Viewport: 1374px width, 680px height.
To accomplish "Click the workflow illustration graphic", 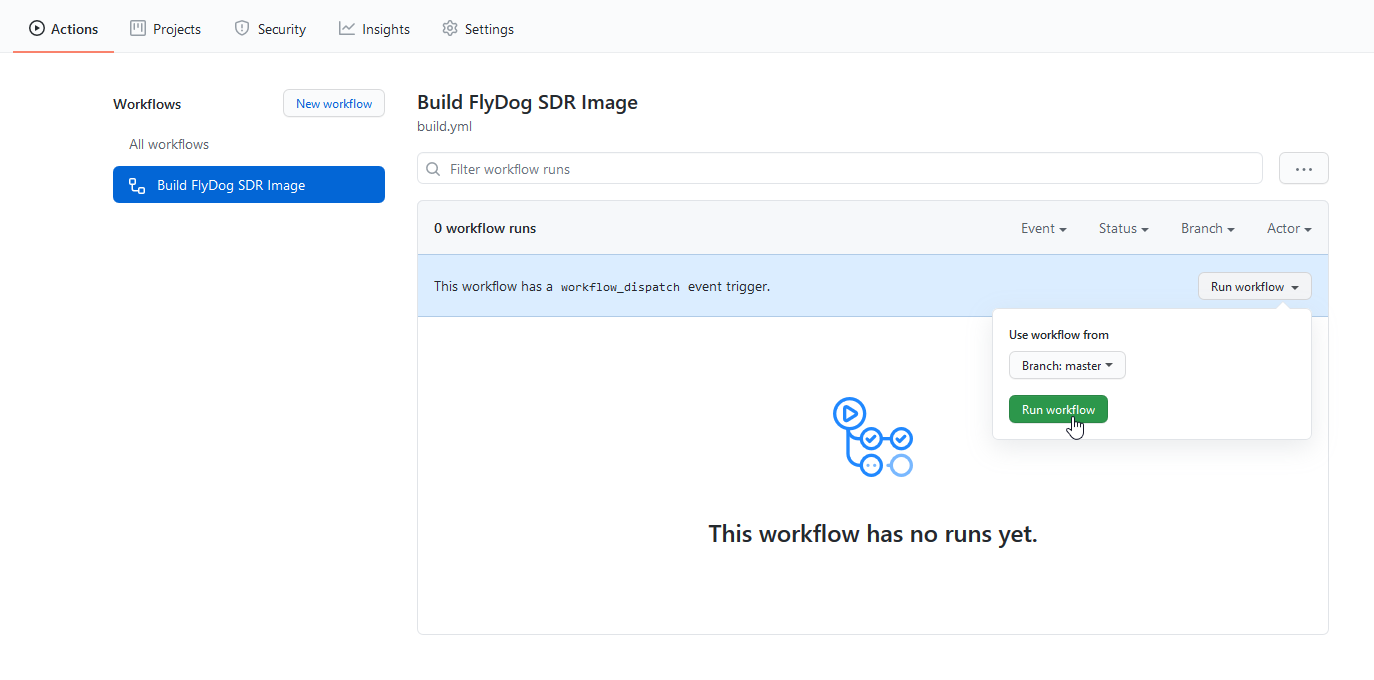I will coord(873,437).
